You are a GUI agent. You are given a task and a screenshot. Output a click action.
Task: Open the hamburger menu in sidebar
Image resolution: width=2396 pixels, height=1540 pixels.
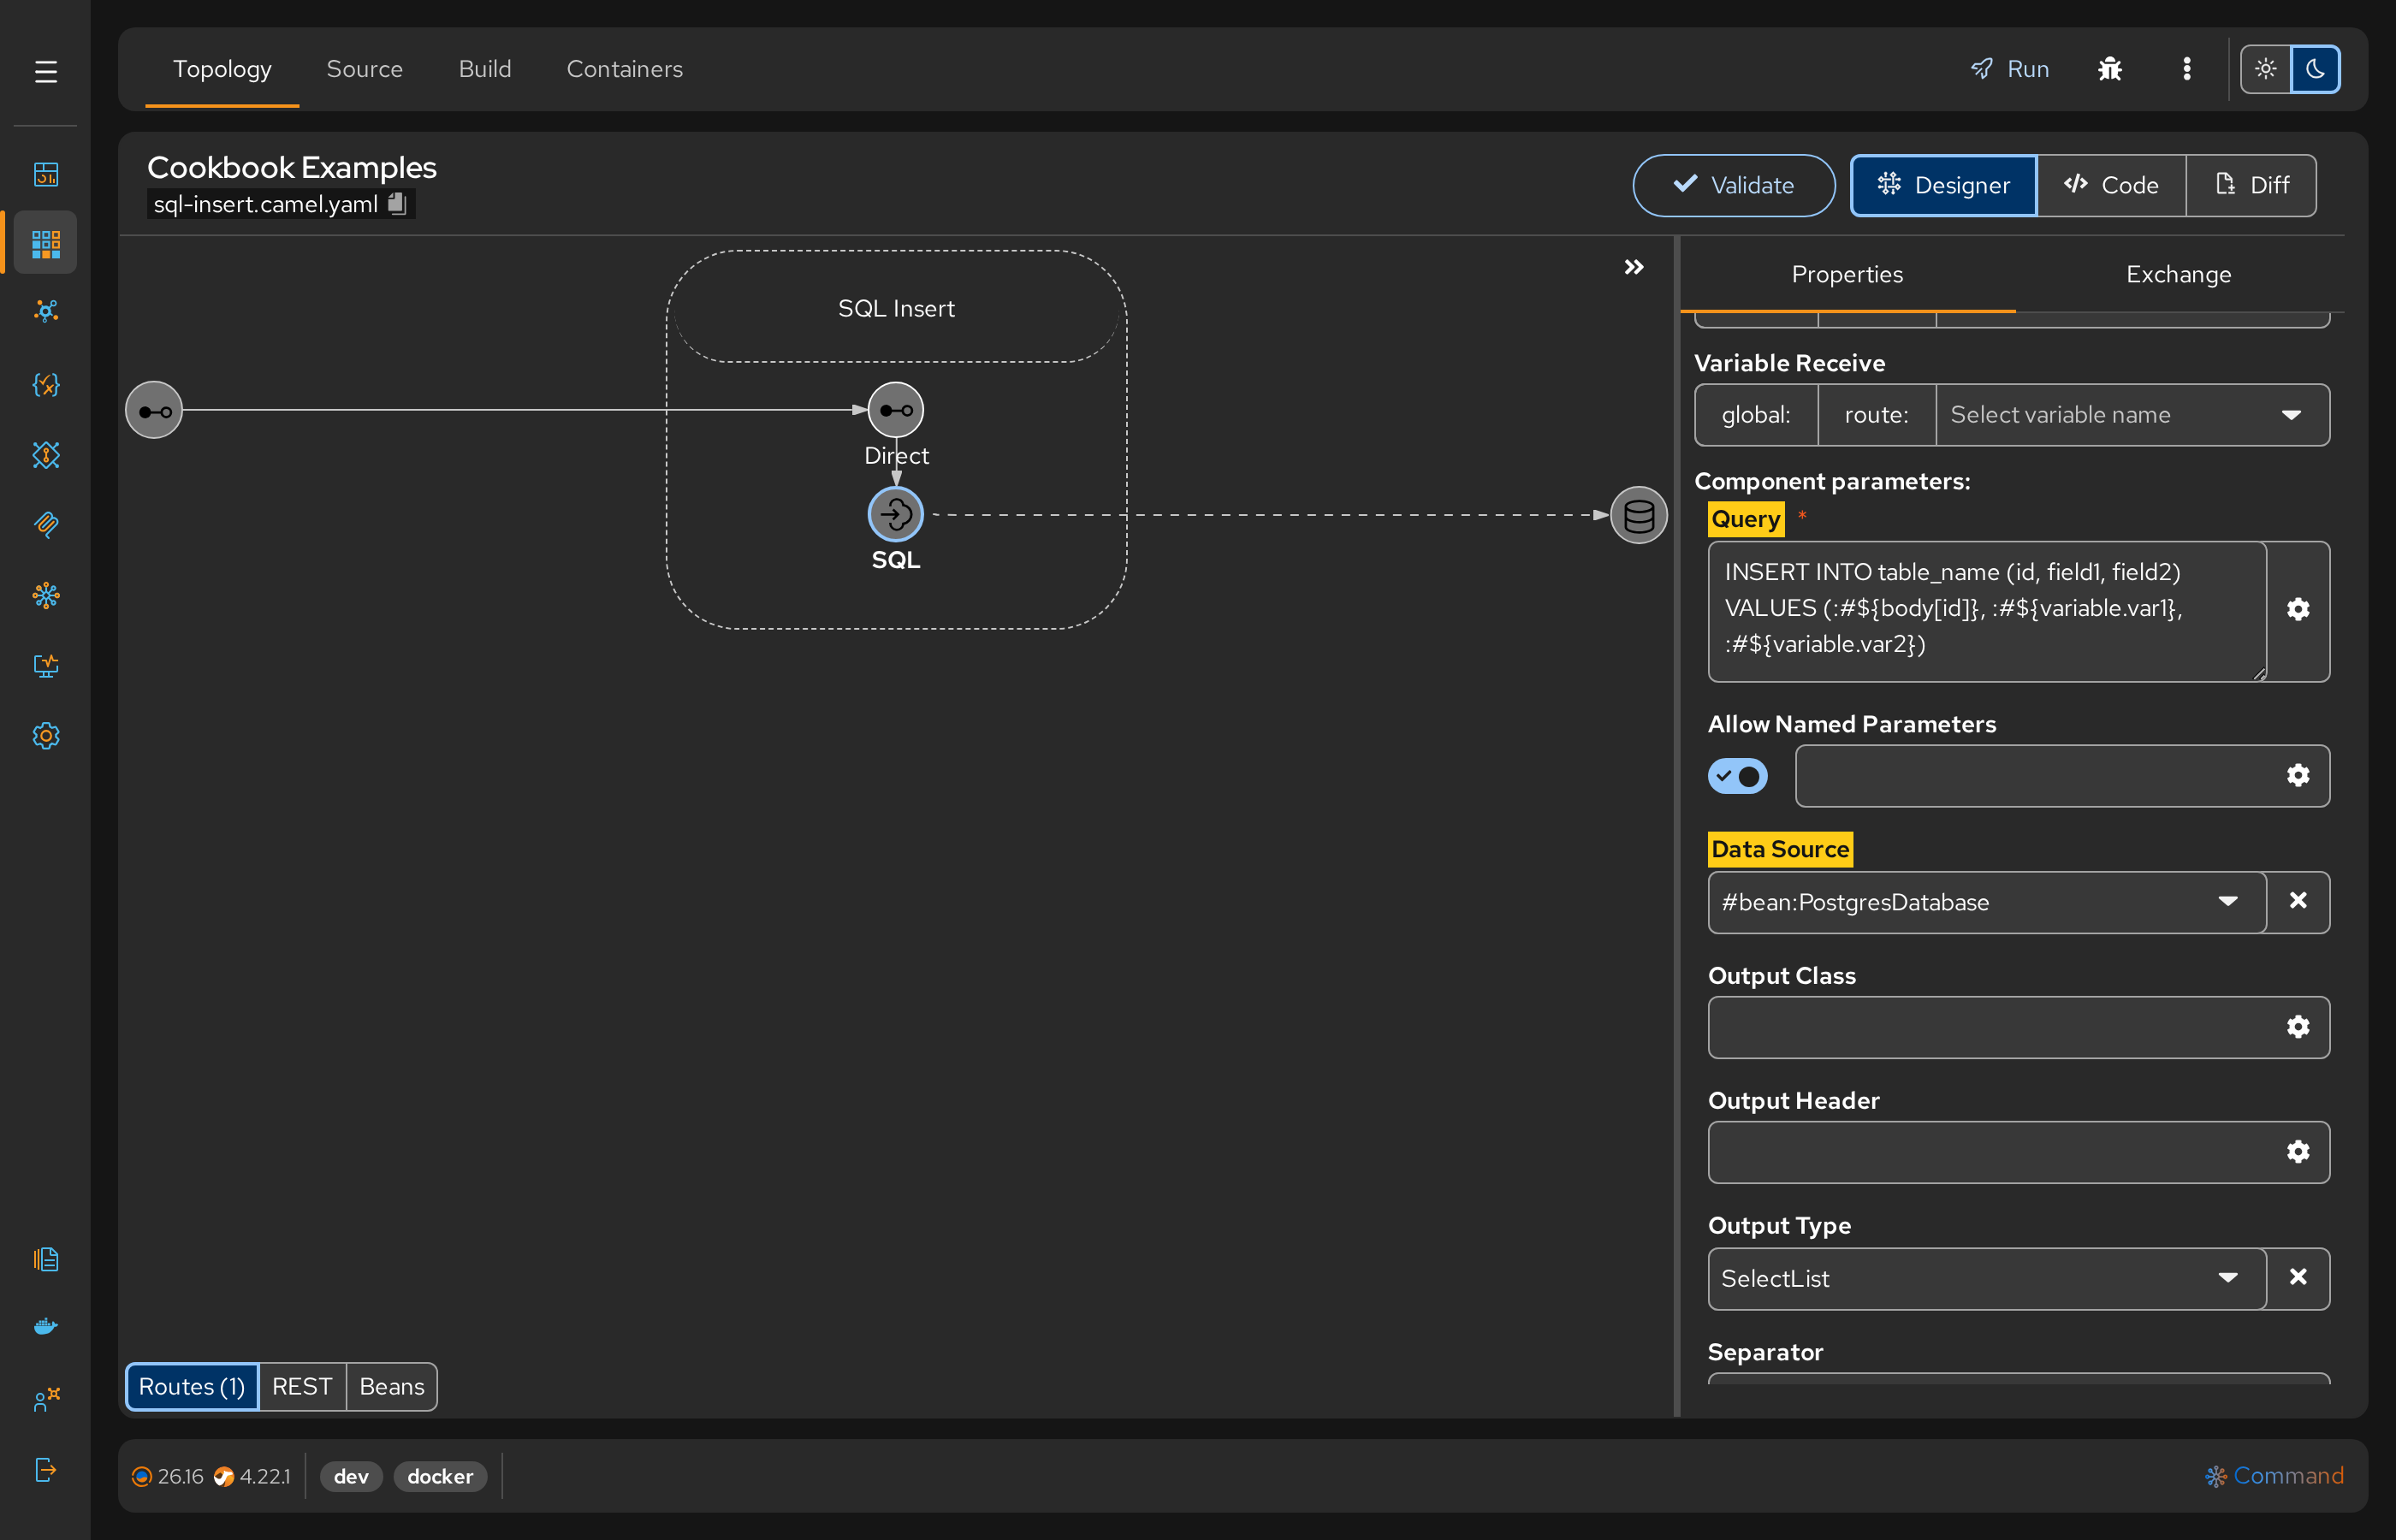[x=45, y=72]
